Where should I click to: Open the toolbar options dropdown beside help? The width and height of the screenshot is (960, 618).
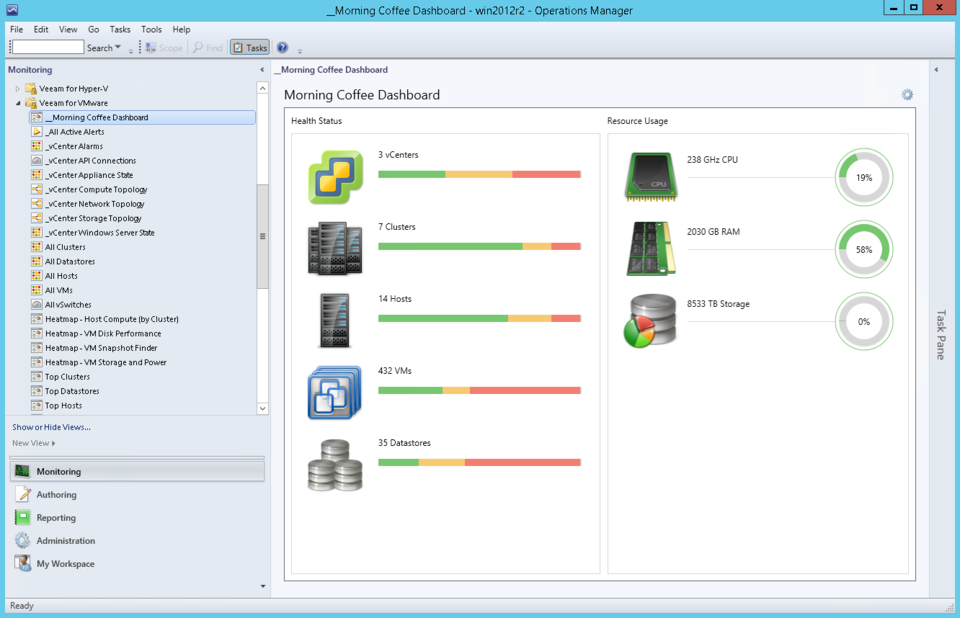pyautogui.click(x=299, y=50)
